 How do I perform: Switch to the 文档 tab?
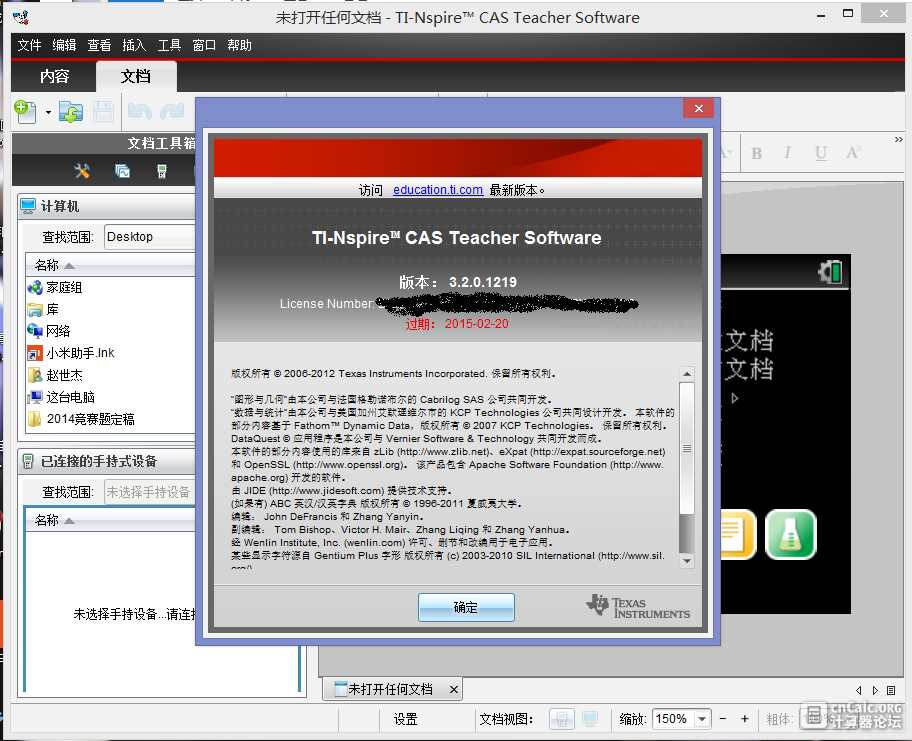[136, 76]
